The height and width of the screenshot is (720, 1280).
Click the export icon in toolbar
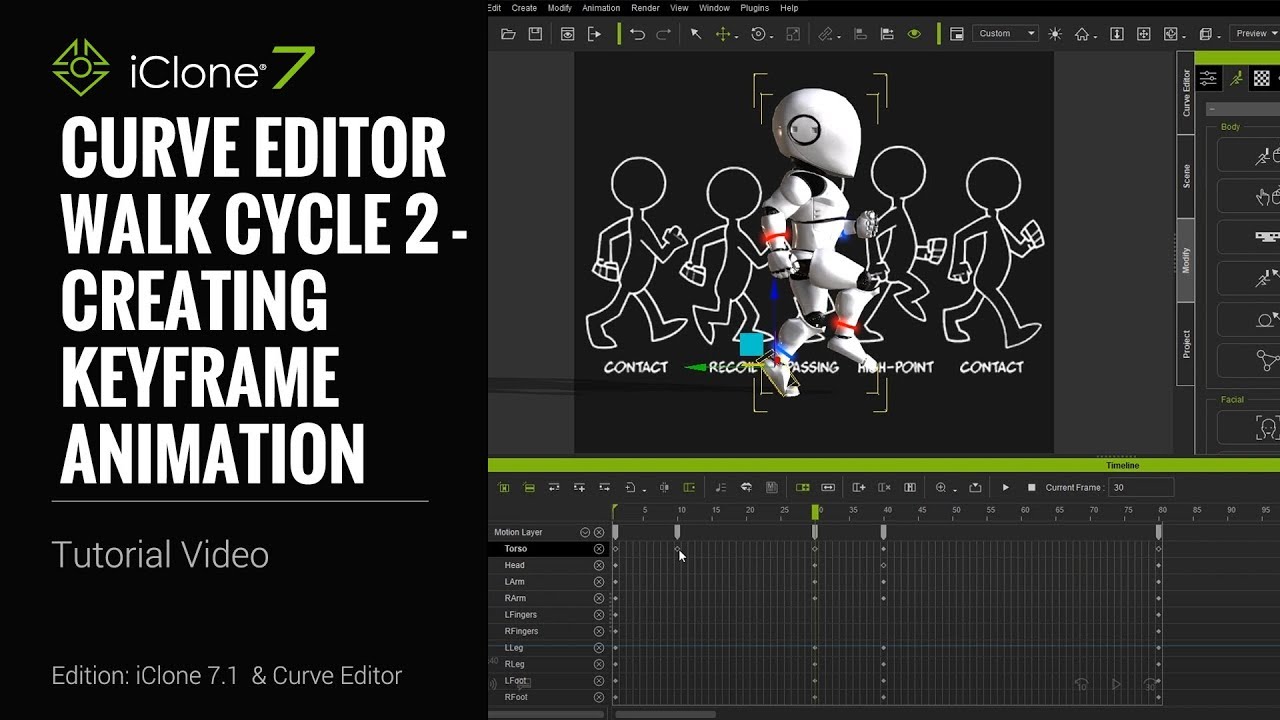tap(594, 34)
